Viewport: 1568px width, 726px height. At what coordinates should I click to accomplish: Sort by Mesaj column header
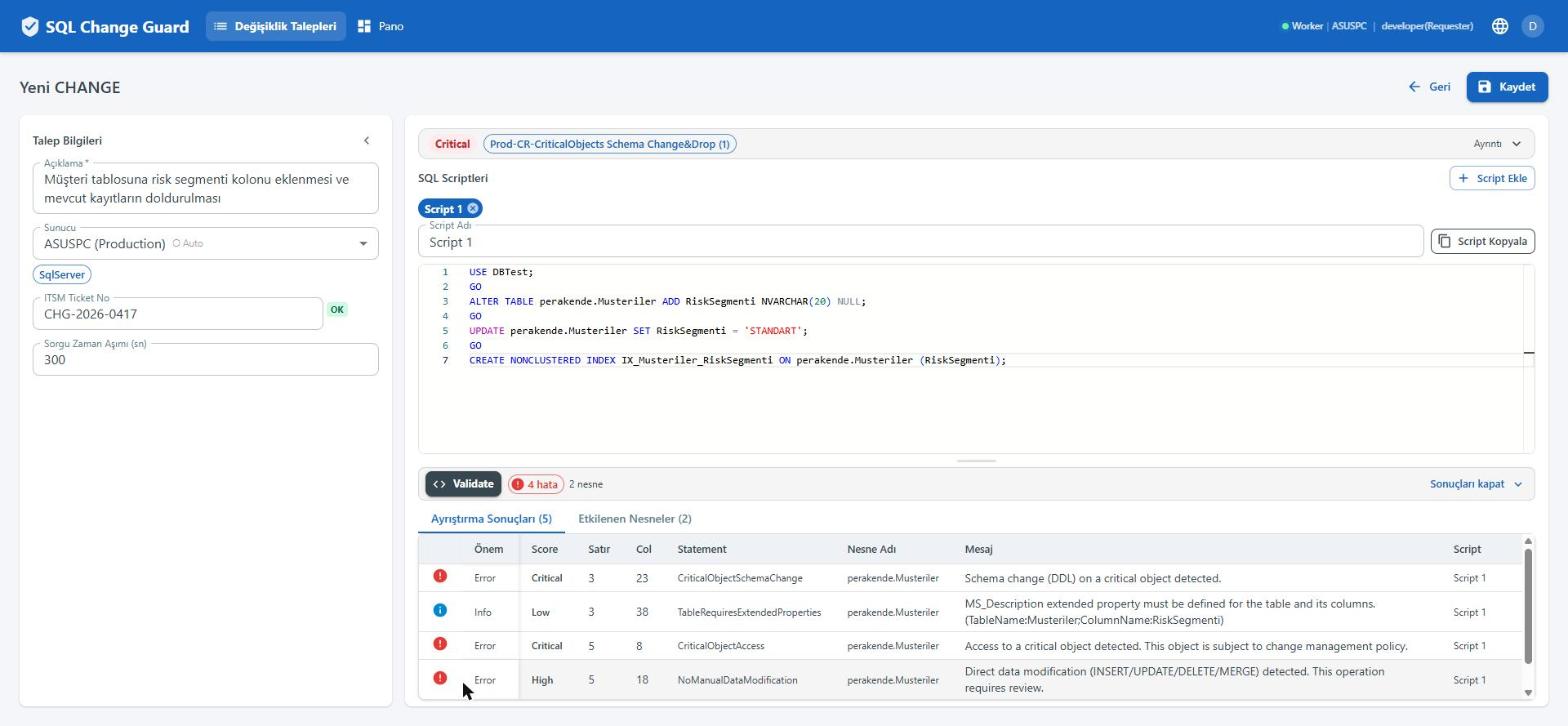point(978,549)
